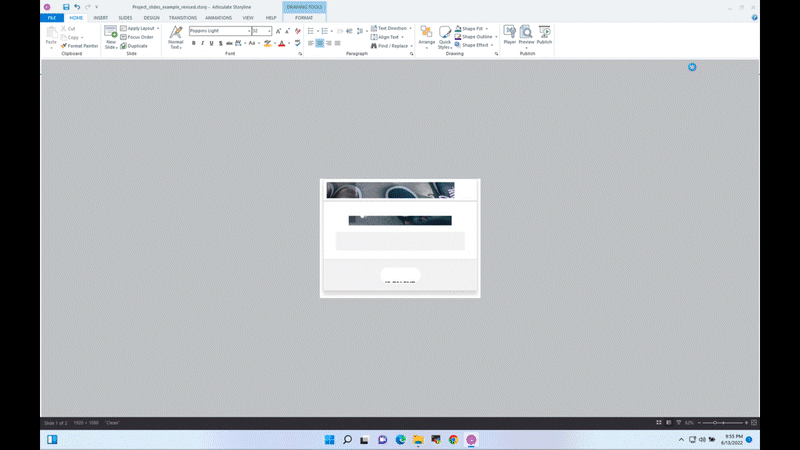
Task: Click the line spacing icon
Action: 360,31
